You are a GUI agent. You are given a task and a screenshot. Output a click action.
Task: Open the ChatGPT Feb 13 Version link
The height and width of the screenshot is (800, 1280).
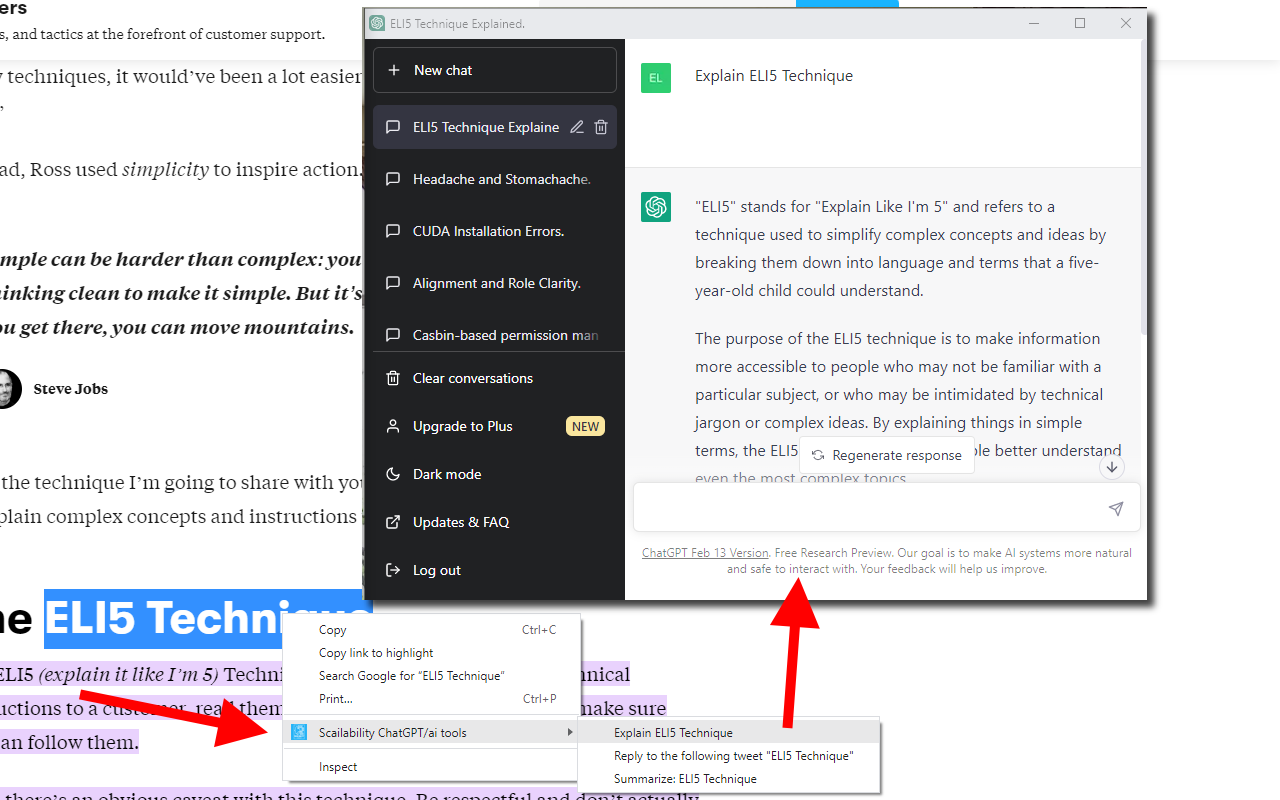click(x=705, y=553)
